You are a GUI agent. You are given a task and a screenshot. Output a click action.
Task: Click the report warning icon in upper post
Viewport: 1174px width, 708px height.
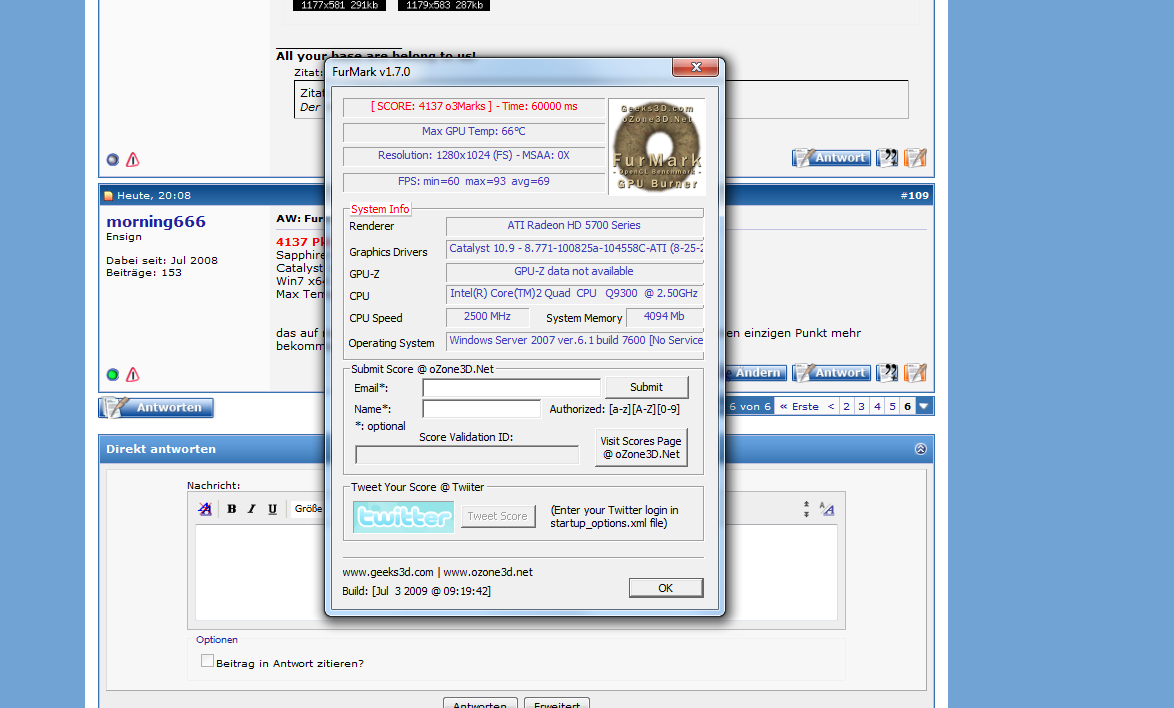pos(133,159)
